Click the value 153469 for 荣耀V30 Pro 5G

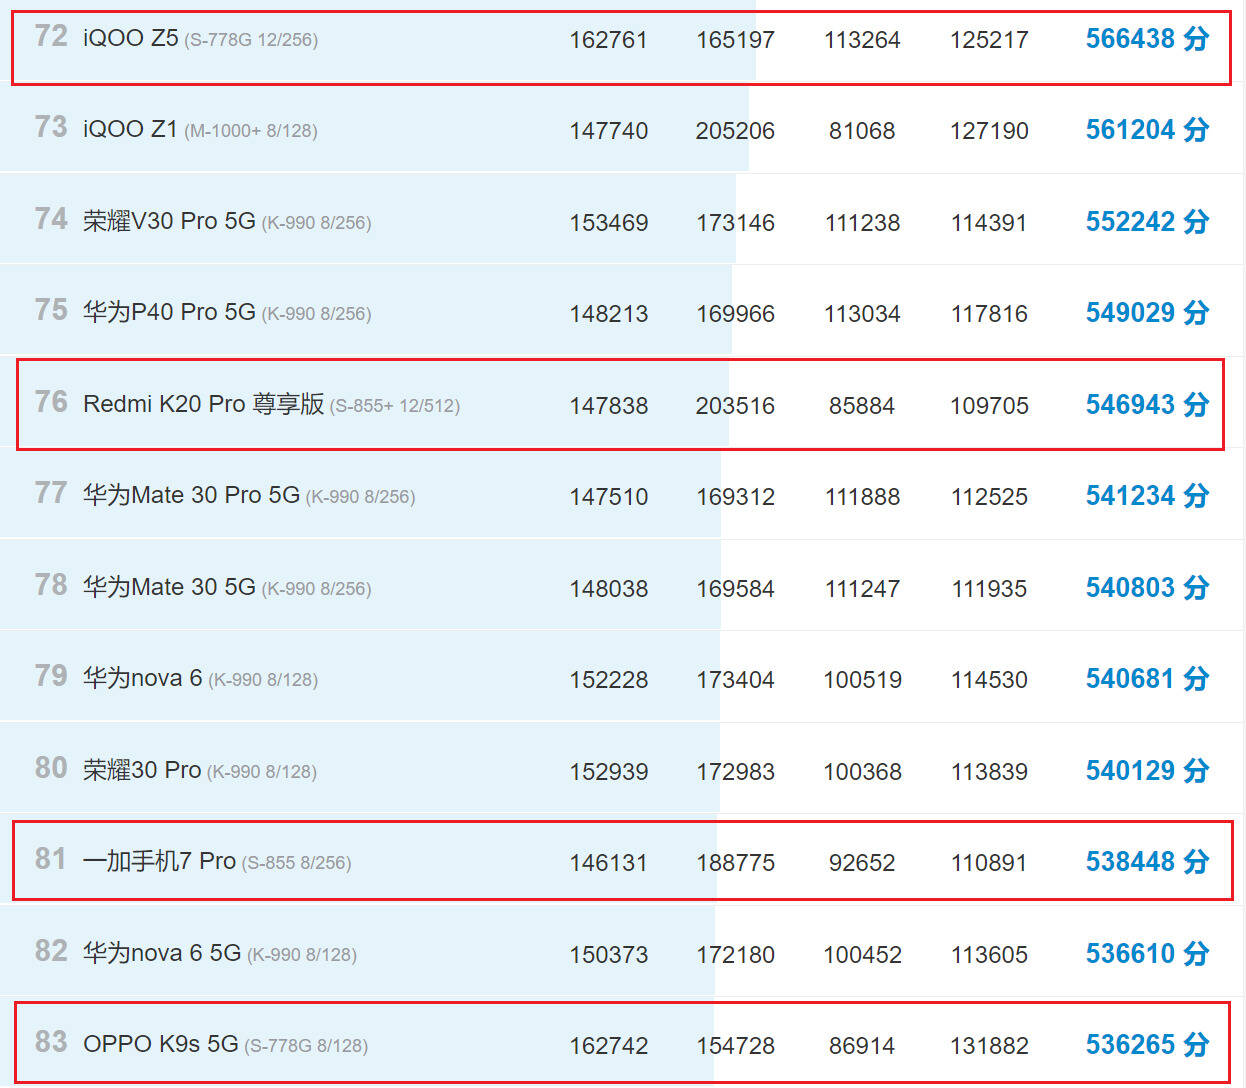[x=609, y=223]
